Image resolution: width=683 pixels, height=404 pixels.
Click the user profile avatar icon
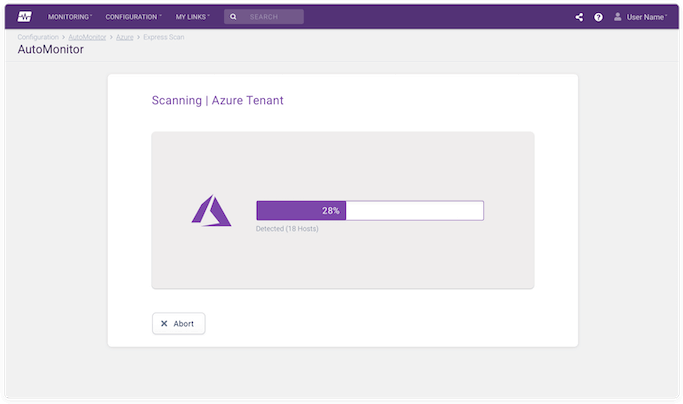617,17
